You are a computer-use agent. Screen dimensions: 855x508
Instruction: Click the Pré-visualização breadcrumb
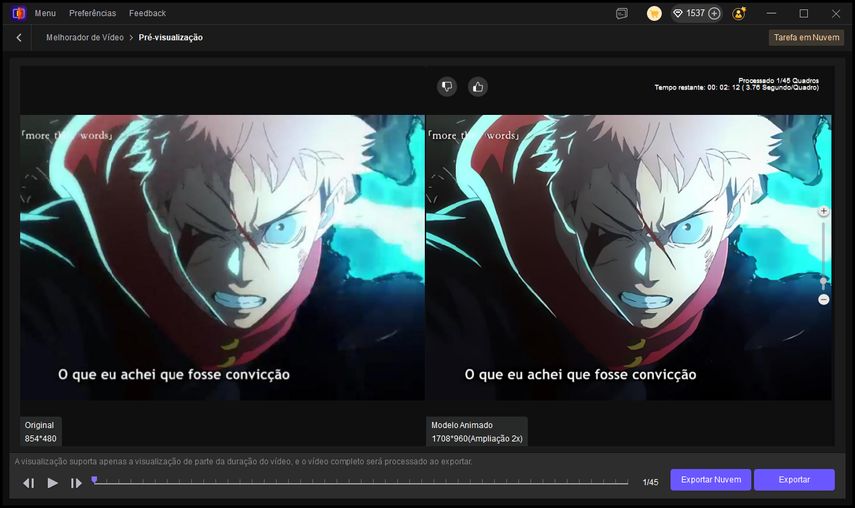(x=171, y=38)
